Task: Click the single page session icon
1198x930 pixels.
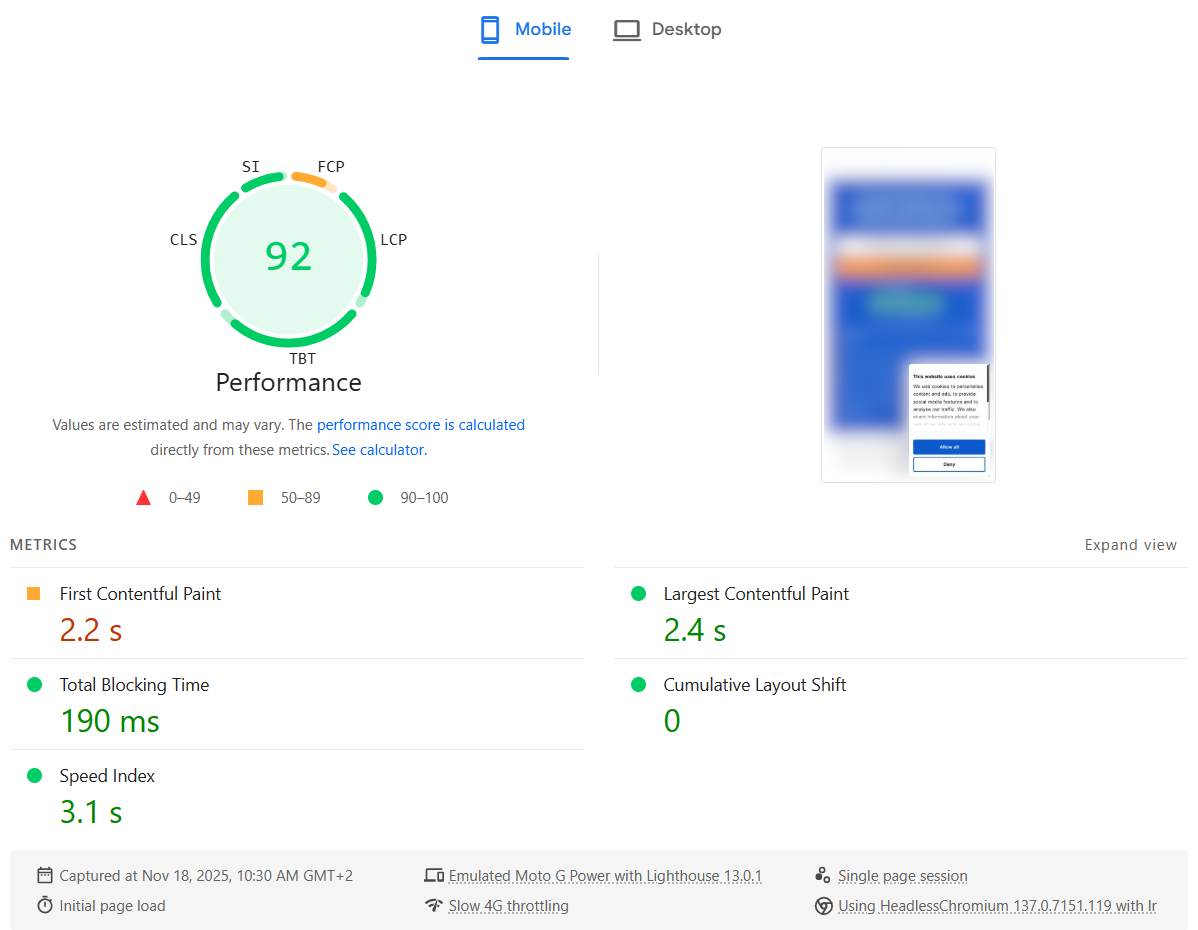Action: point(823,876)
